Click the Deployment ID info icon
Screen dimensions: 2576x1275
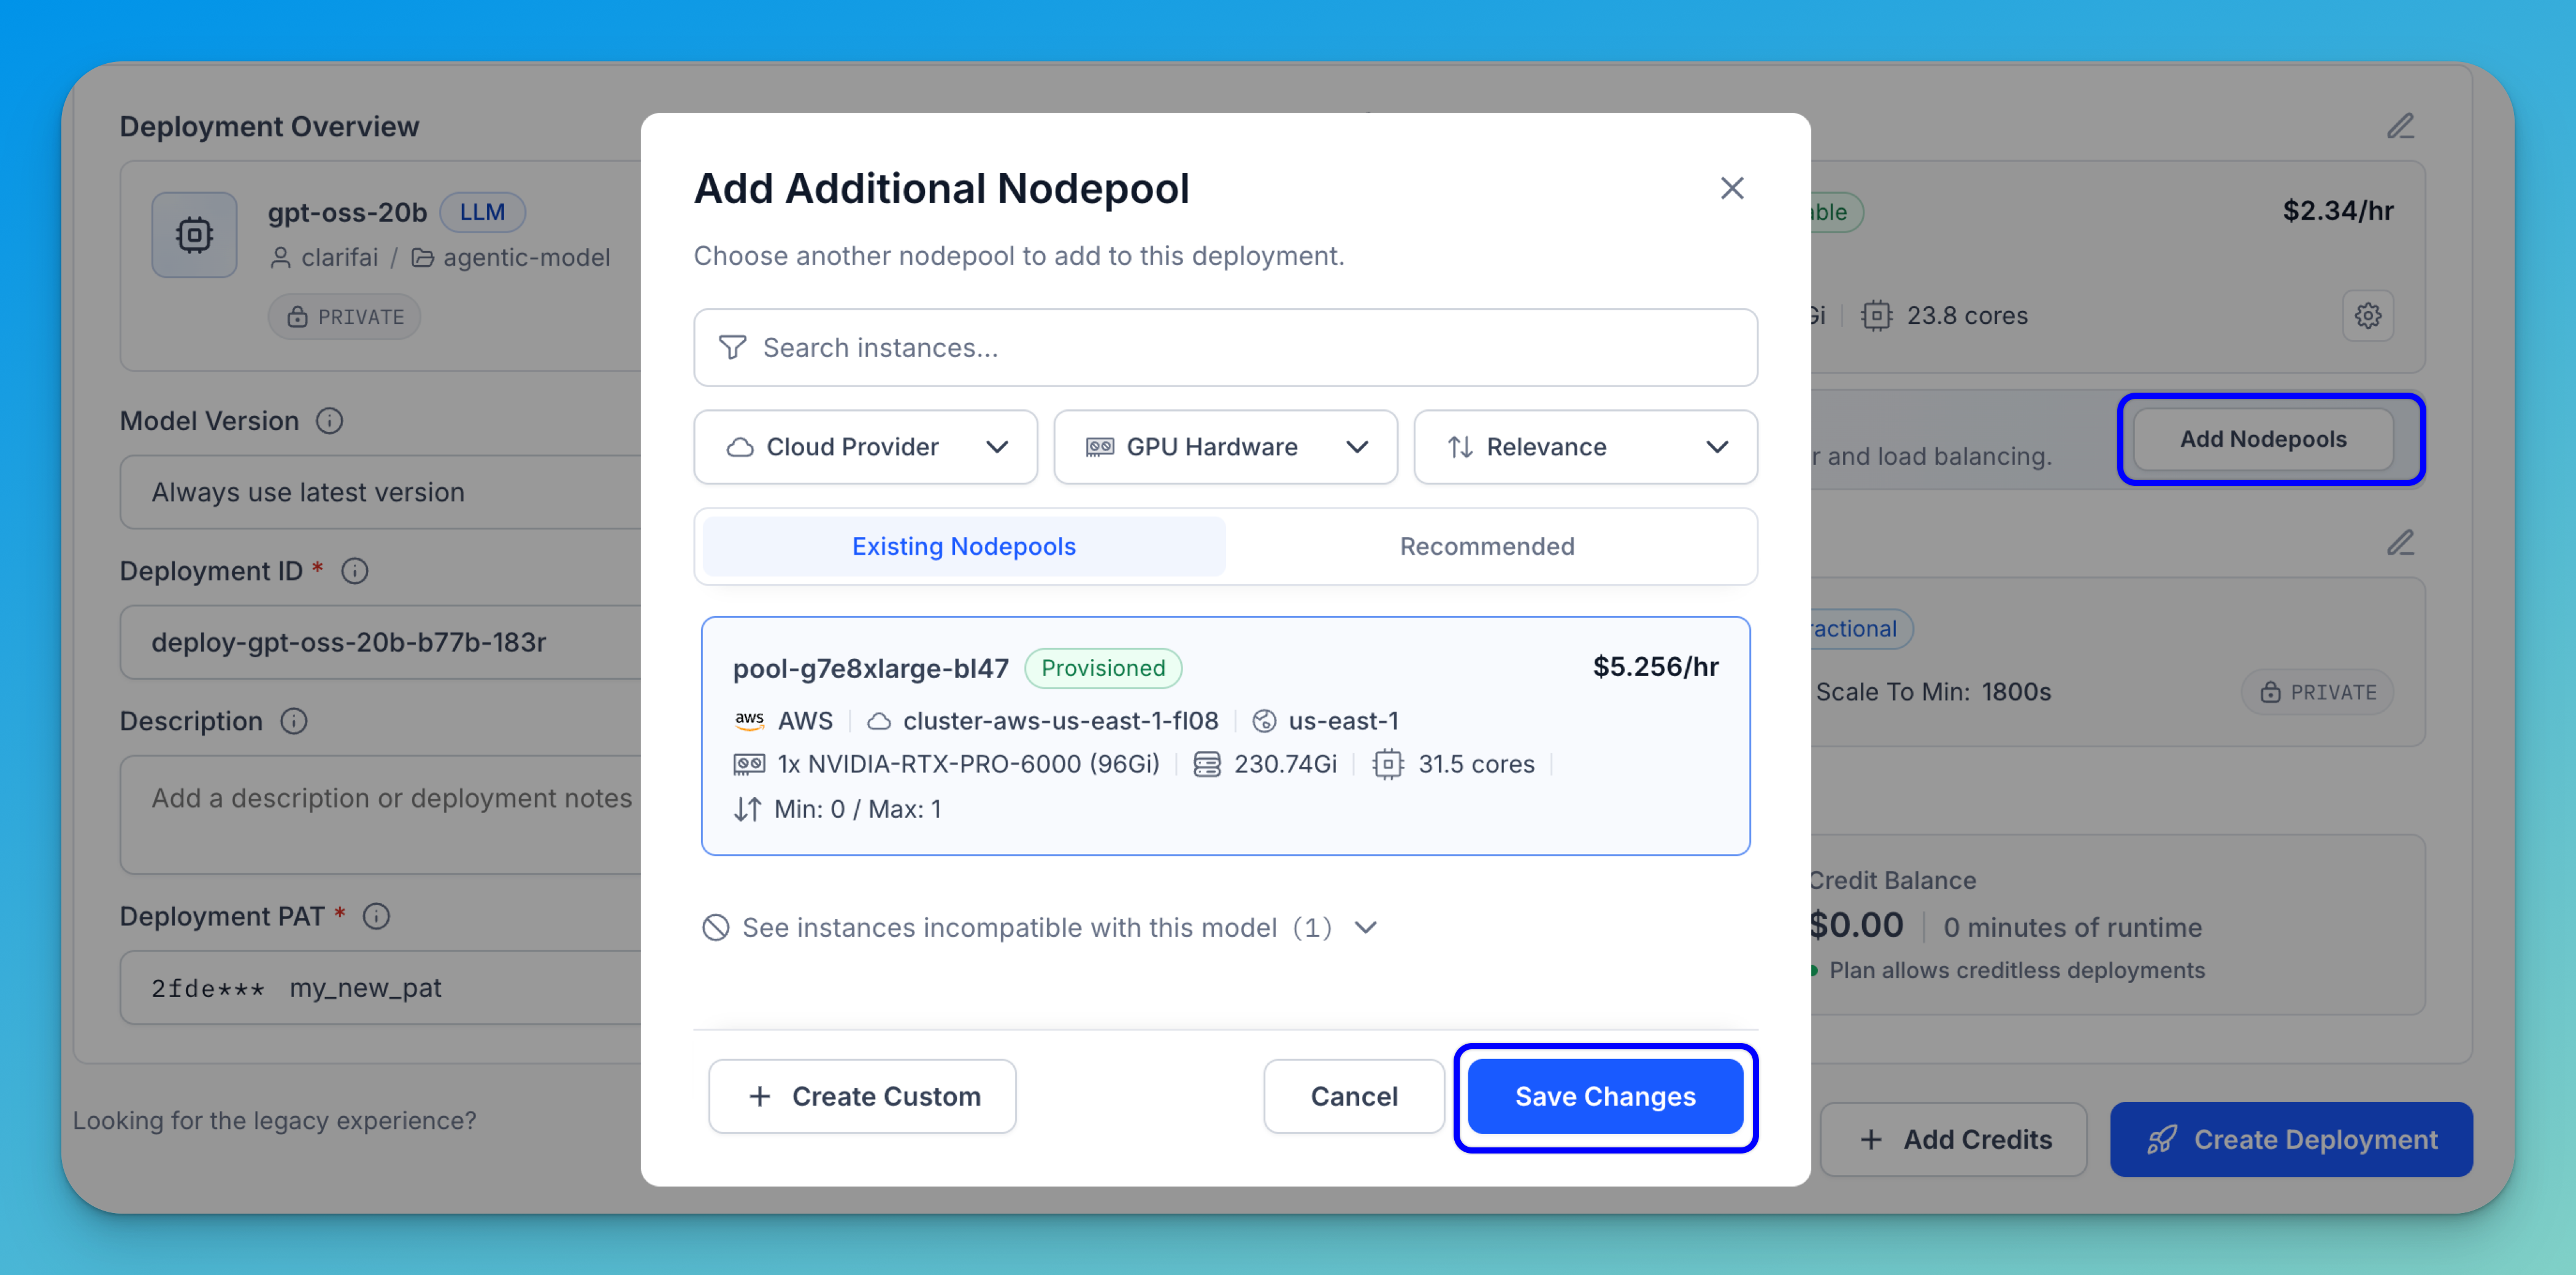click(x=355, y=571)
